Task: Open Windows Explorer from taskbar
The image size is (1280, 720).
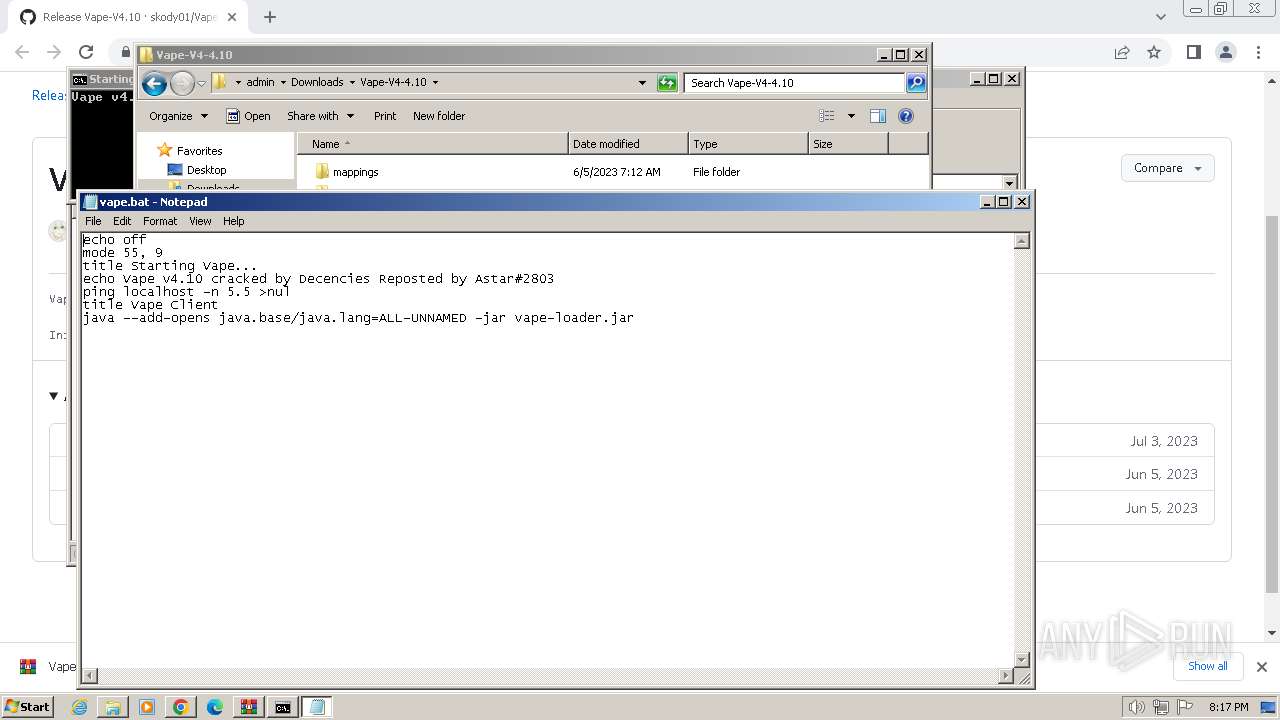Action: point(113,707)
